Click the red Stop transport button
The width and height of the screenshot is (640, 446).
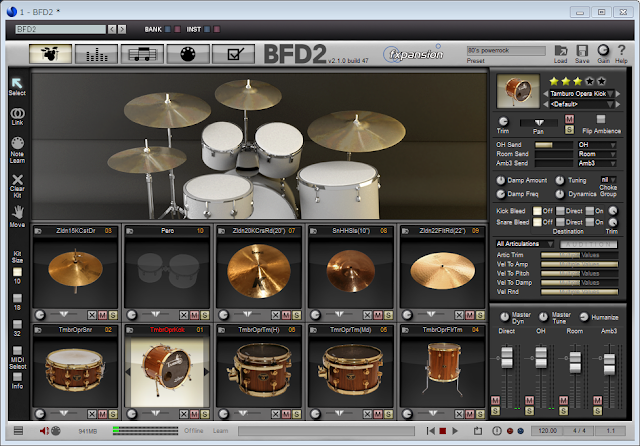point(442,431)
